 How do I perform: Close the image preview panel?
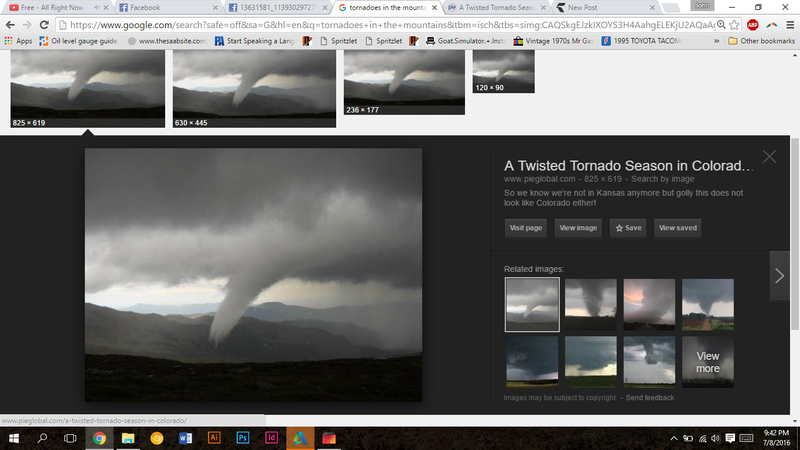click(x=769, y=157)
